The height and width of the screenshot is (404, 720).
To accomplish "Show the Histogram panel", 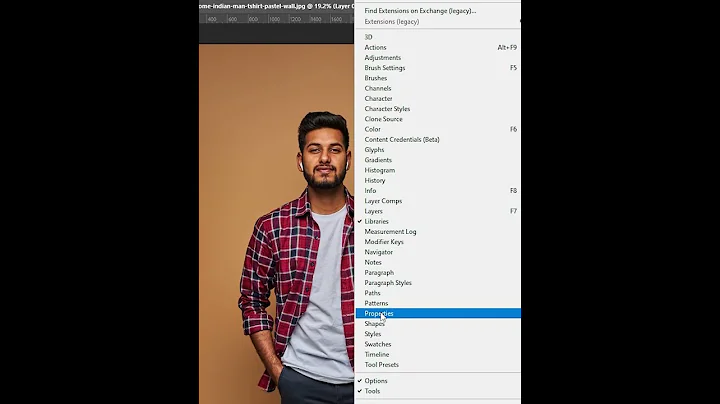I will click(438, 170).
